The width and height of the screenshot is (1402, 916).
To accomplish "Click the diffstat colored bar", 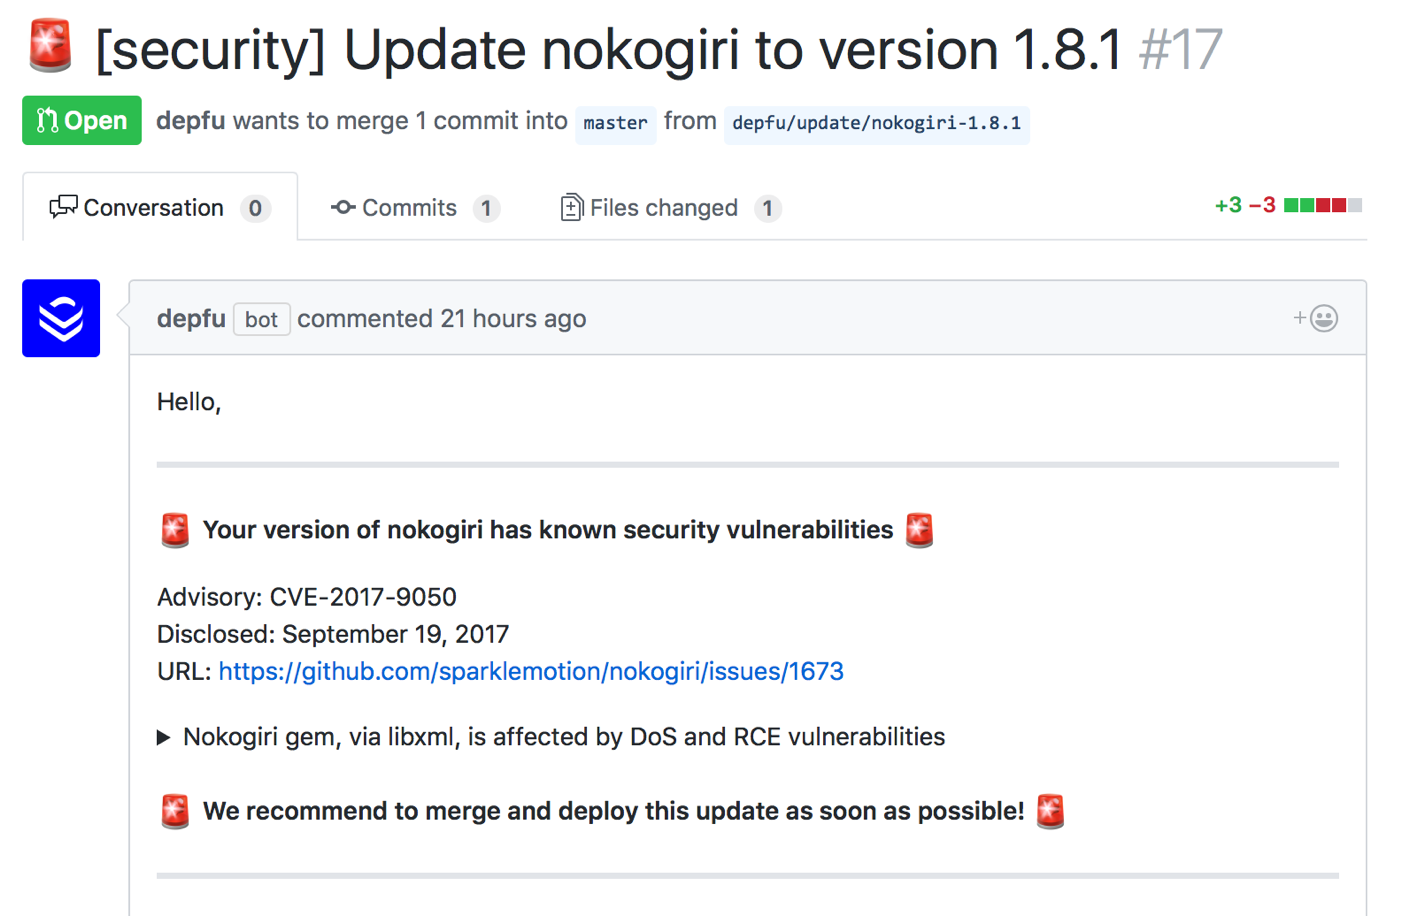I will click(1322, 205).
